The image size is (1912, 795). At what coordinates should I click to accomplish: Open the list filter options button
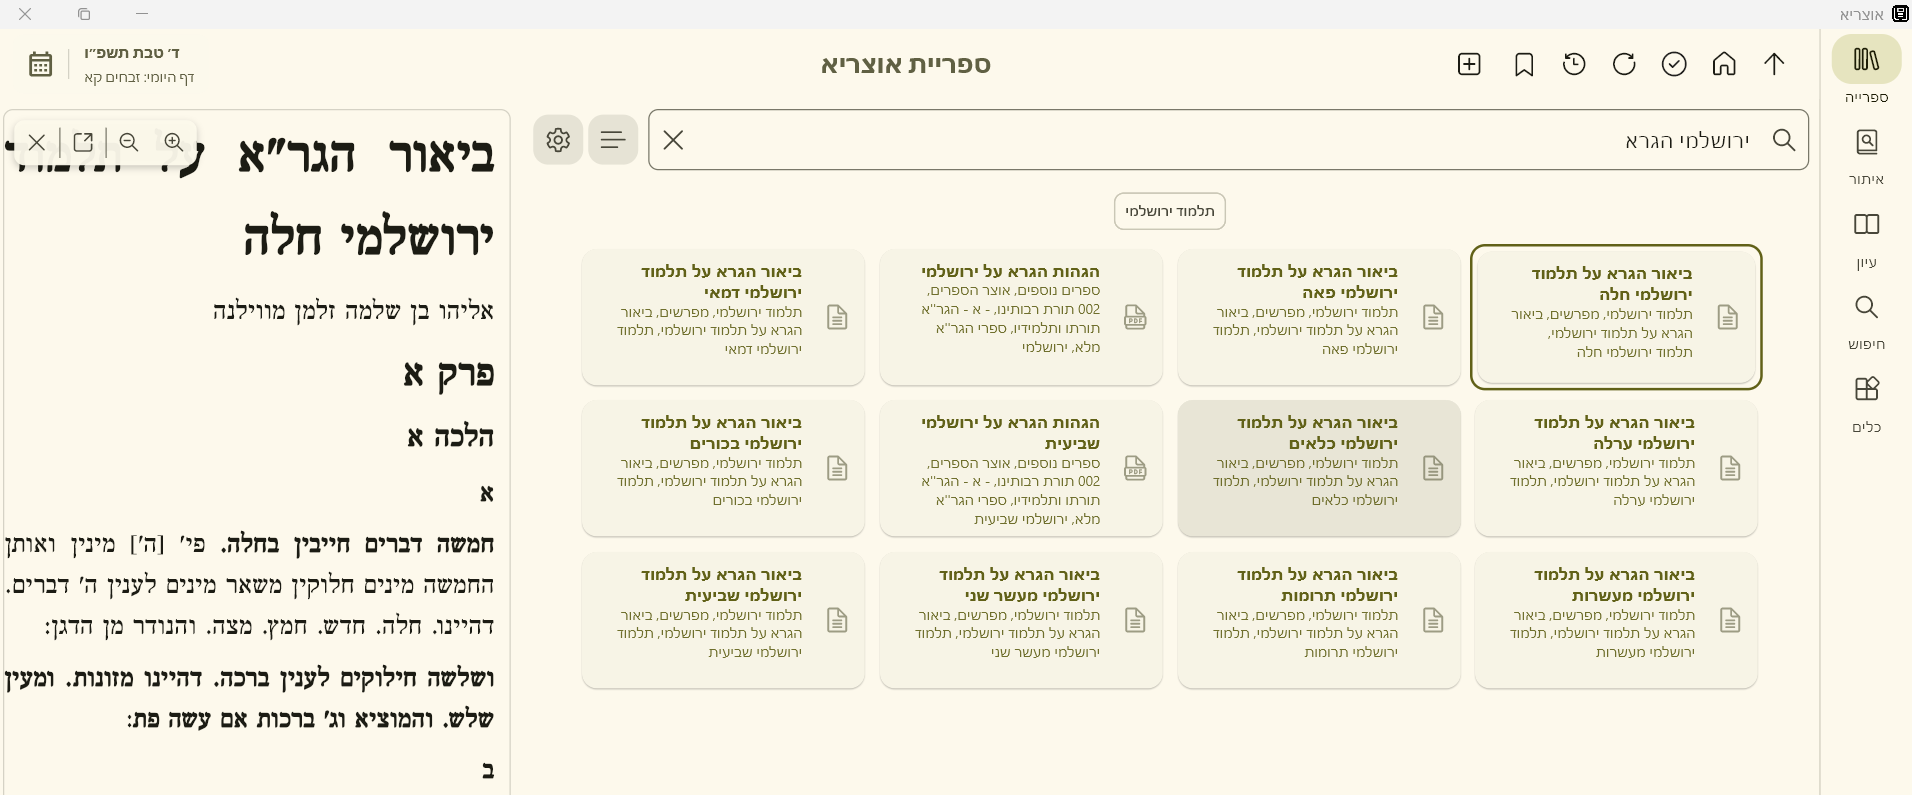[613, 140]
